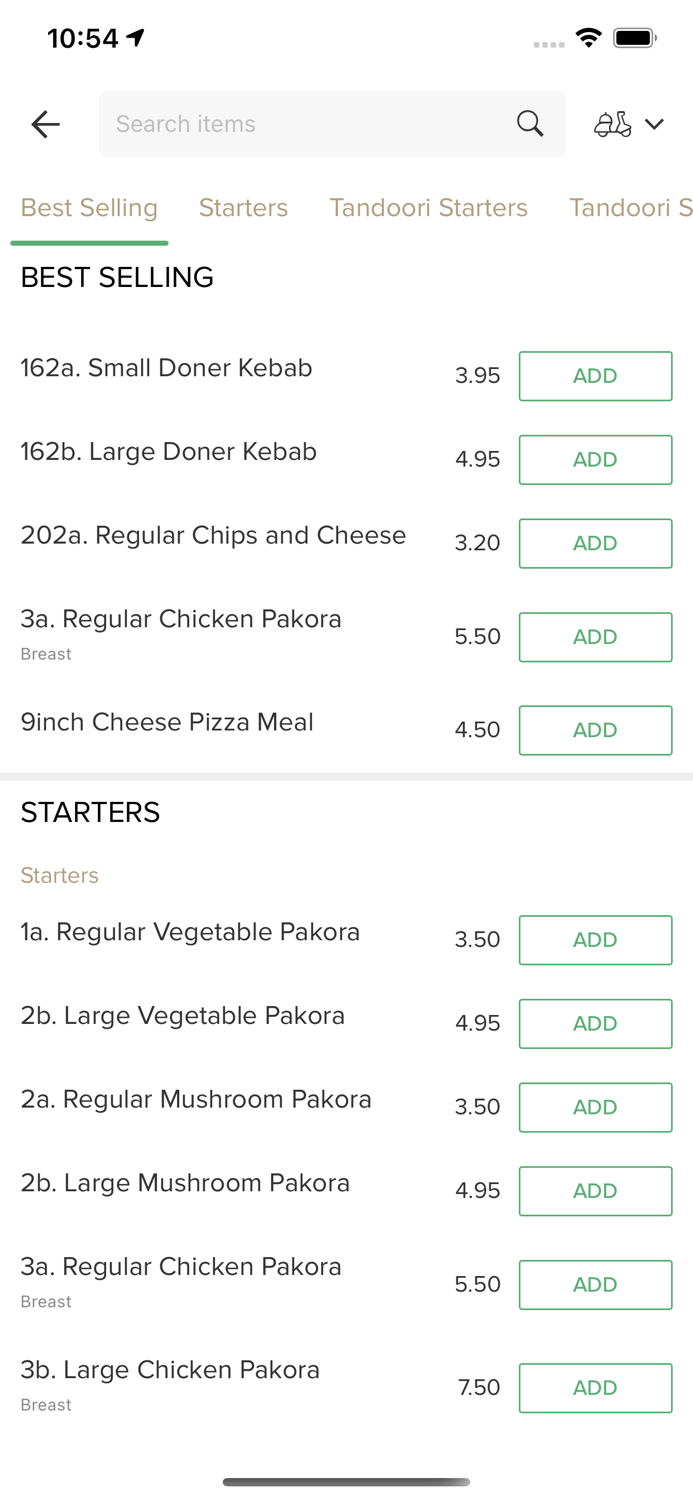Focus the Search items field
Screen dimensions: 693x1500
point(300,124)
